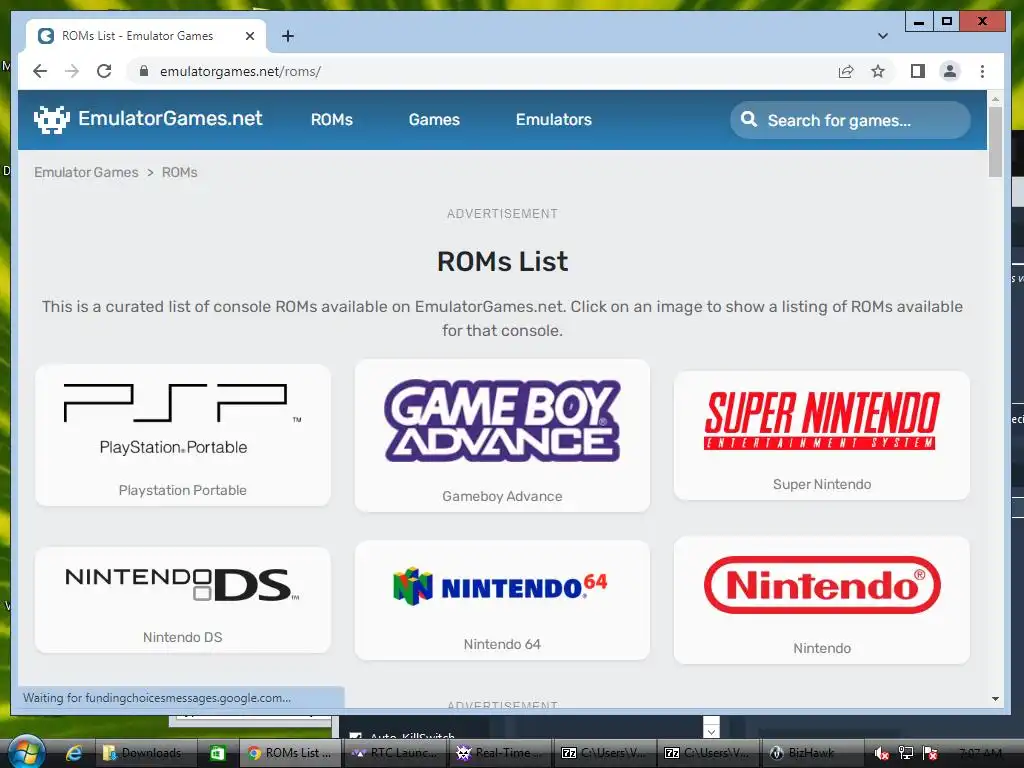Screen dimensions: 1024x768
Task: Open the Nintendo 64 logo image
Action: pyautogui.click(x=501, y=586)
